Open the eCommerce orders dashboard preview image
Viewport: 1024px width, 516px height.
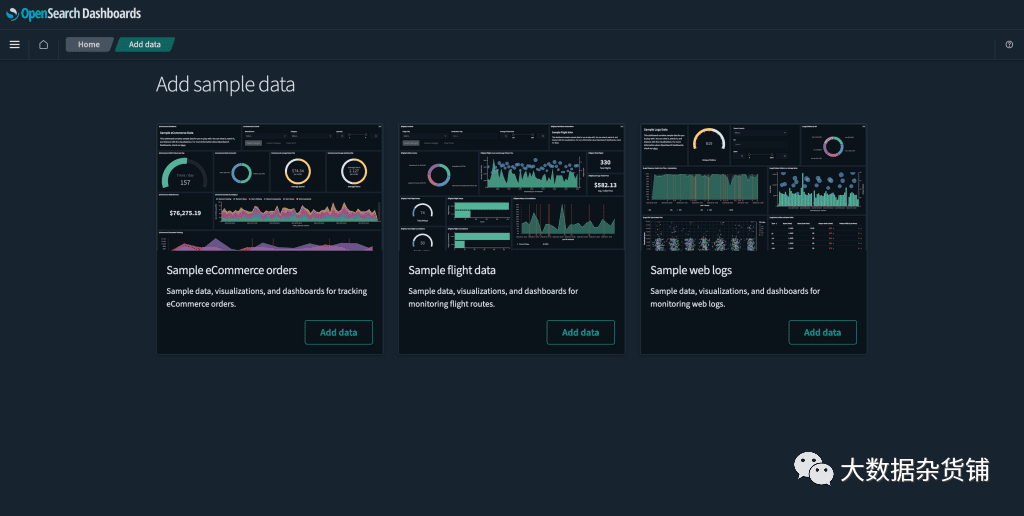[269, 187]
